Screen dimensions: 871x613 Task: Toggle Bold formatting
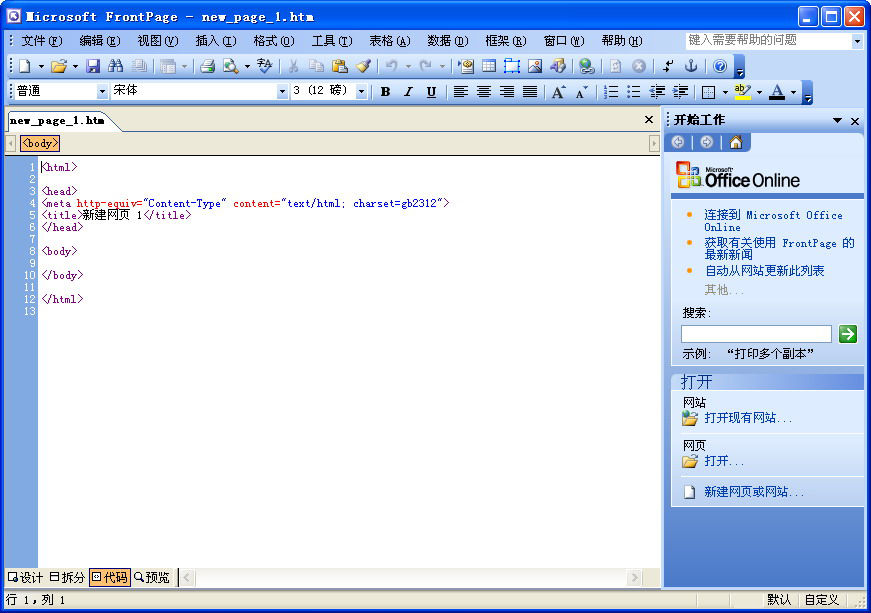[385, 92]
